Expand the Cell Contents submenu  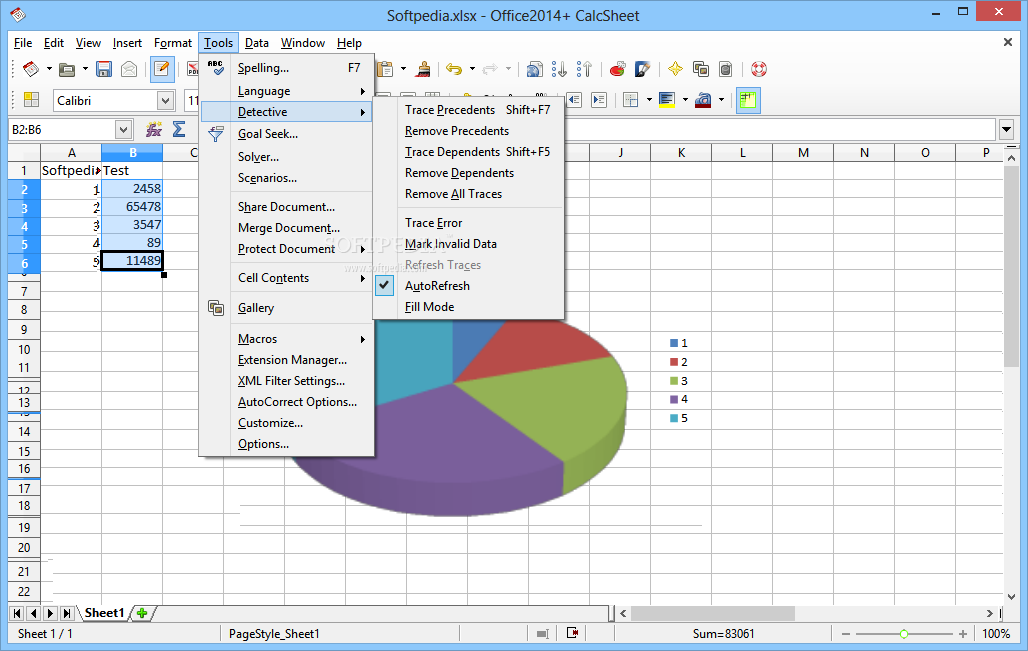[287, 278]
